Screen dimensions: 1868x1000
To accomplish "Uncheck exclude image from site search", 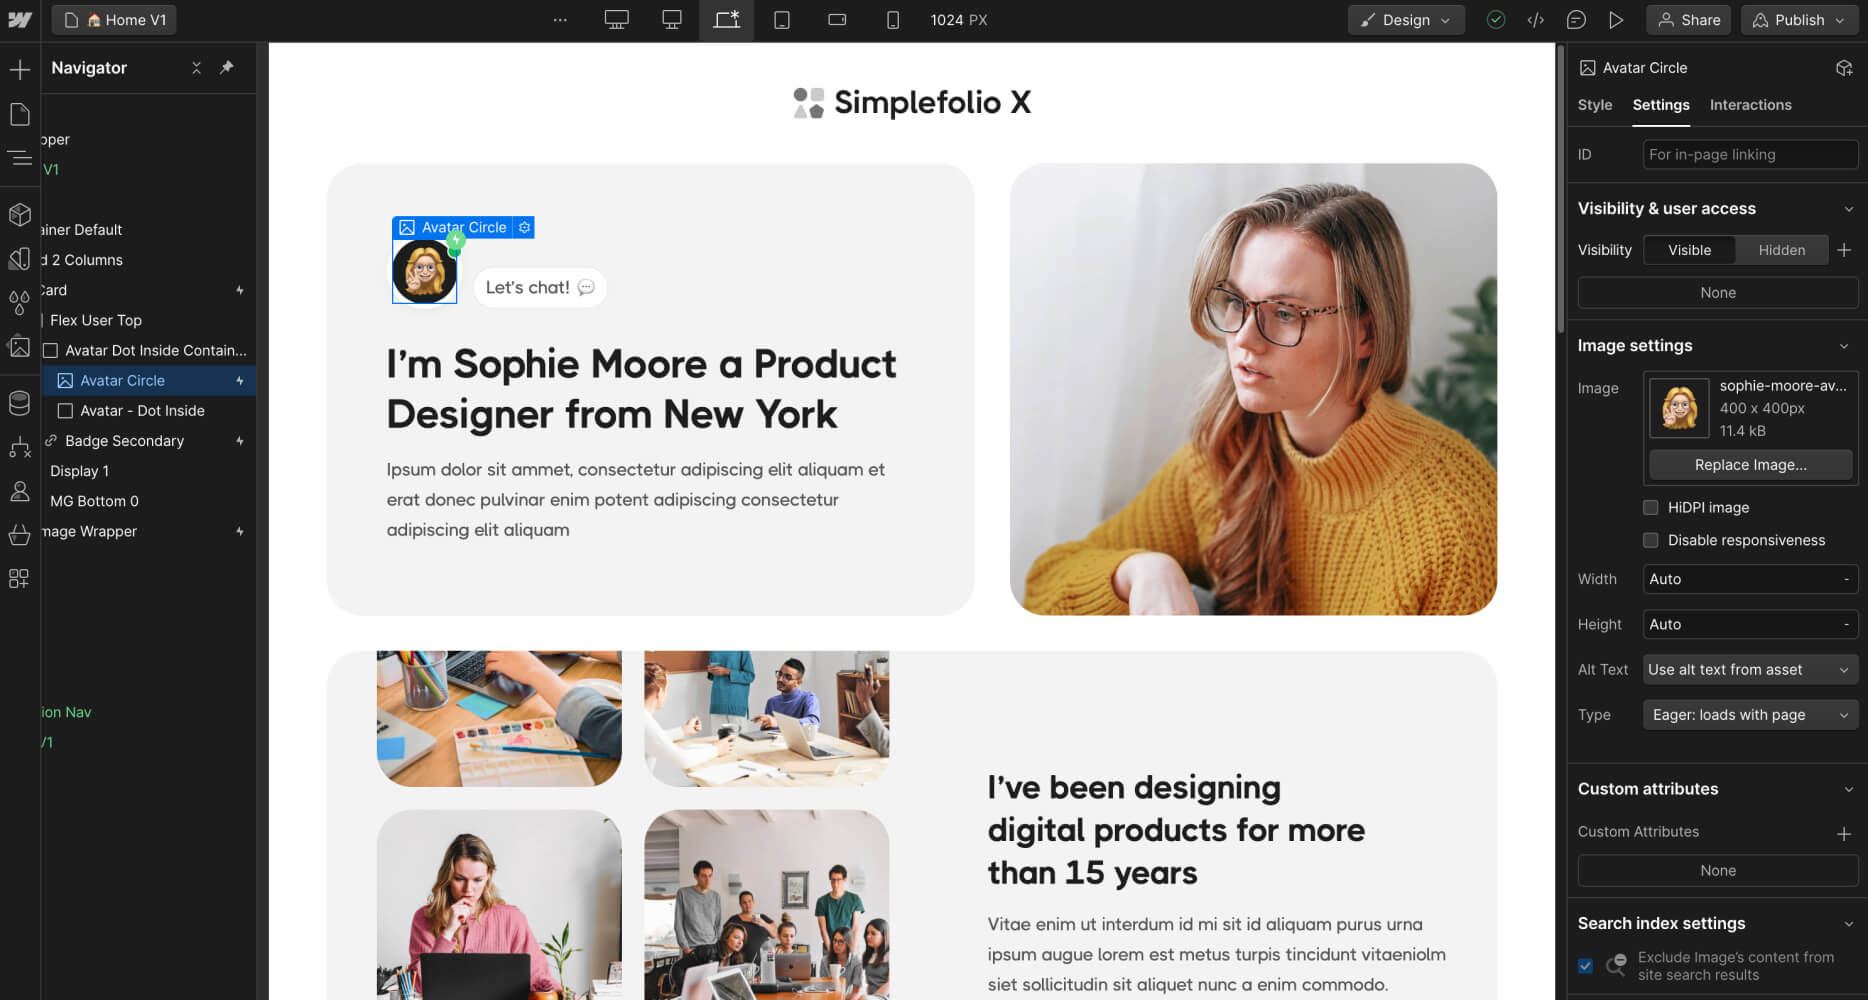I will click(x=1585, y=966).
